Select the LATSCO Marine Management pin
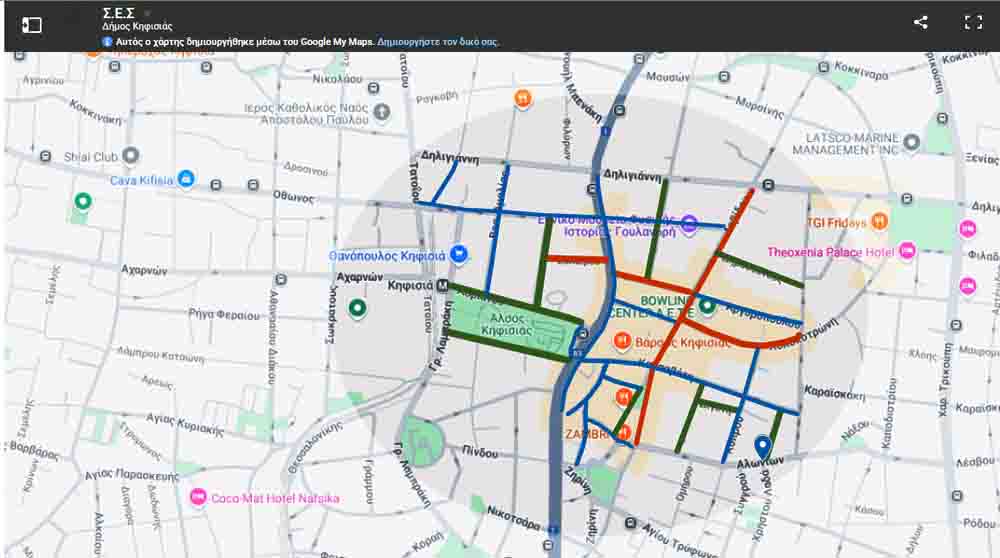The width and height of the screenshot is (1000, 558). click(910, 143)
